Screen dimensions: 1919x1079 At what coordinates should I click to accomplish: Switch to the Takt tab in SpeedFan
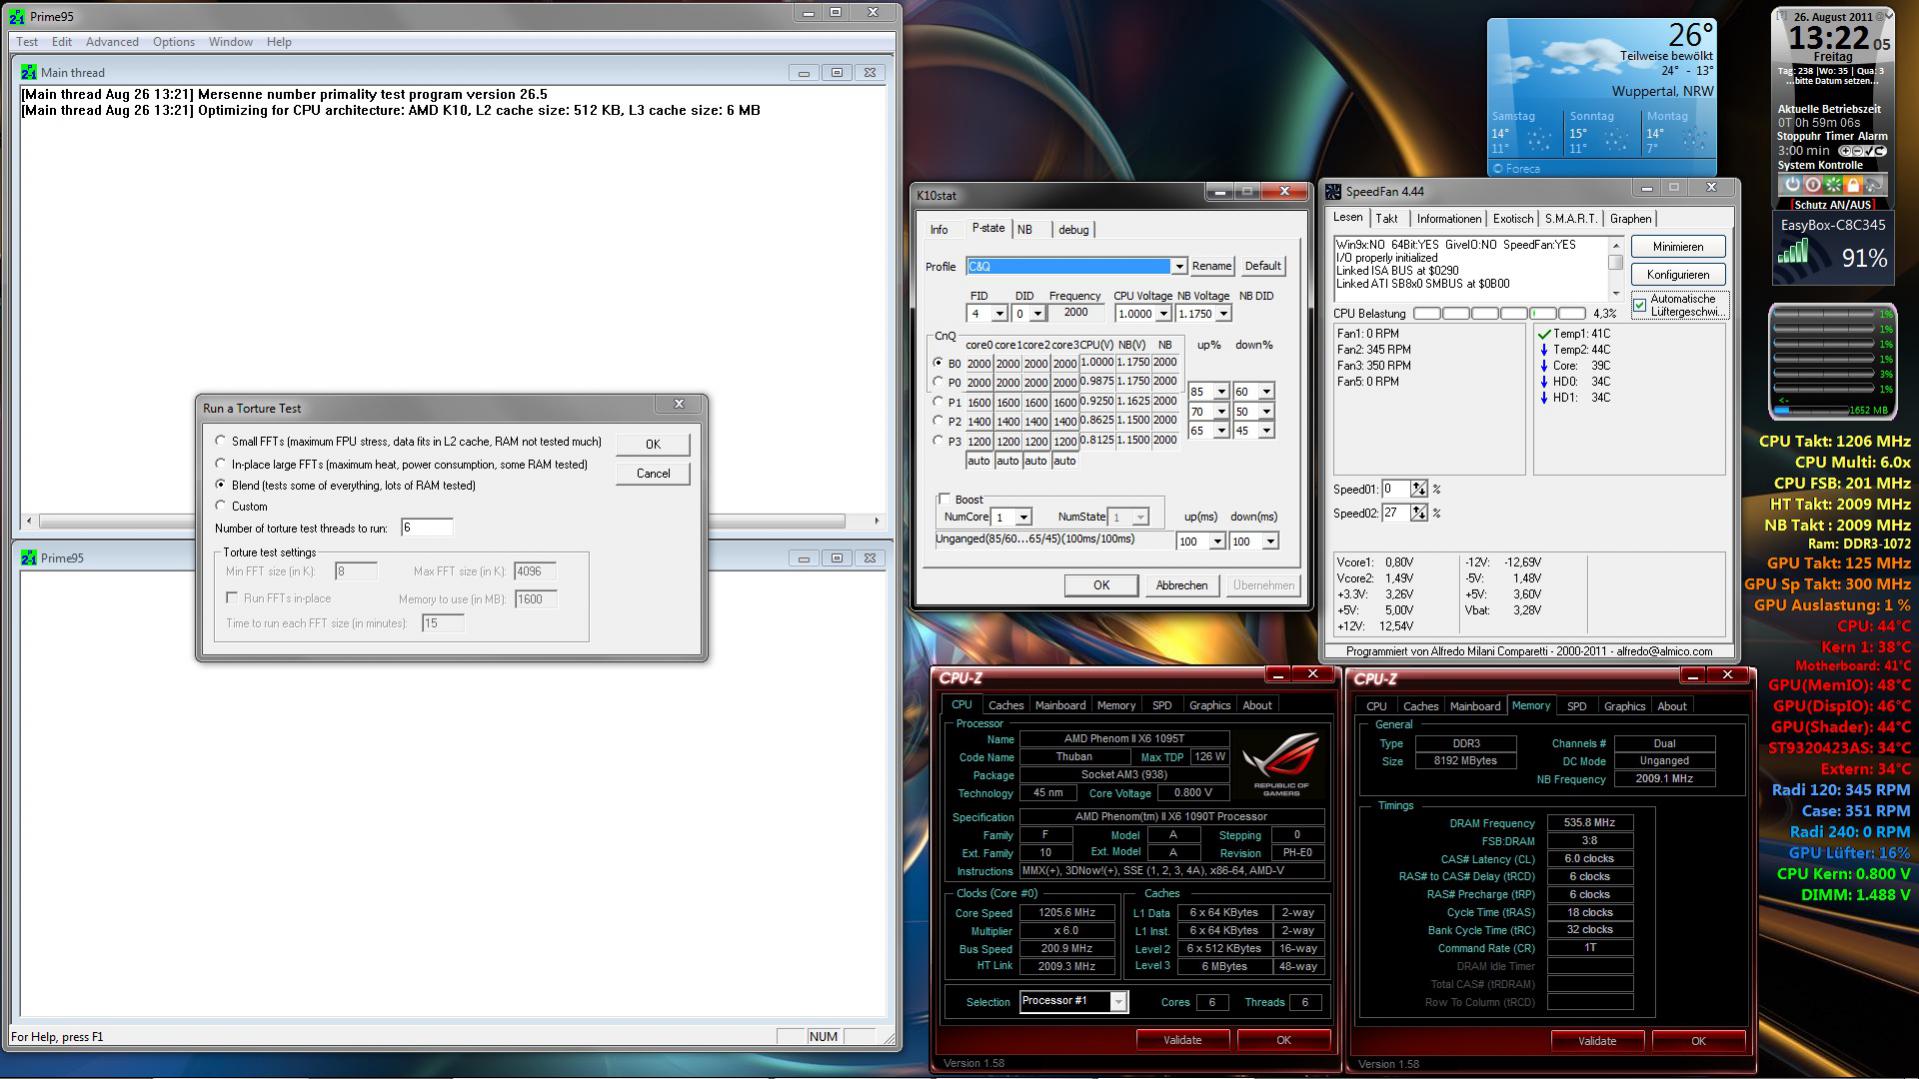1387,219
